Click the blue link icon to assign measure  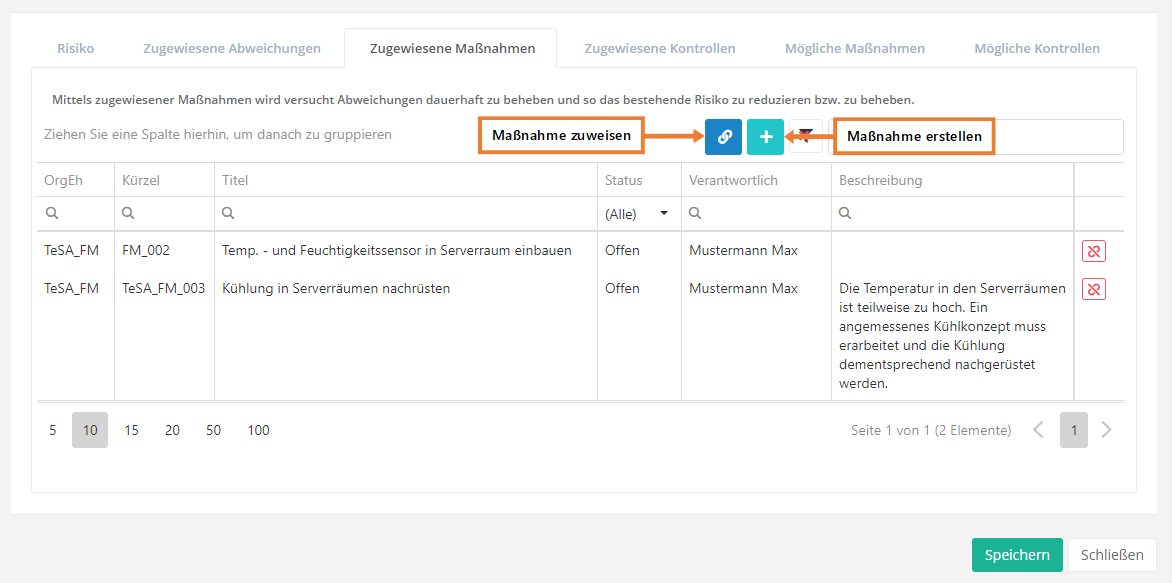(723, 137)
